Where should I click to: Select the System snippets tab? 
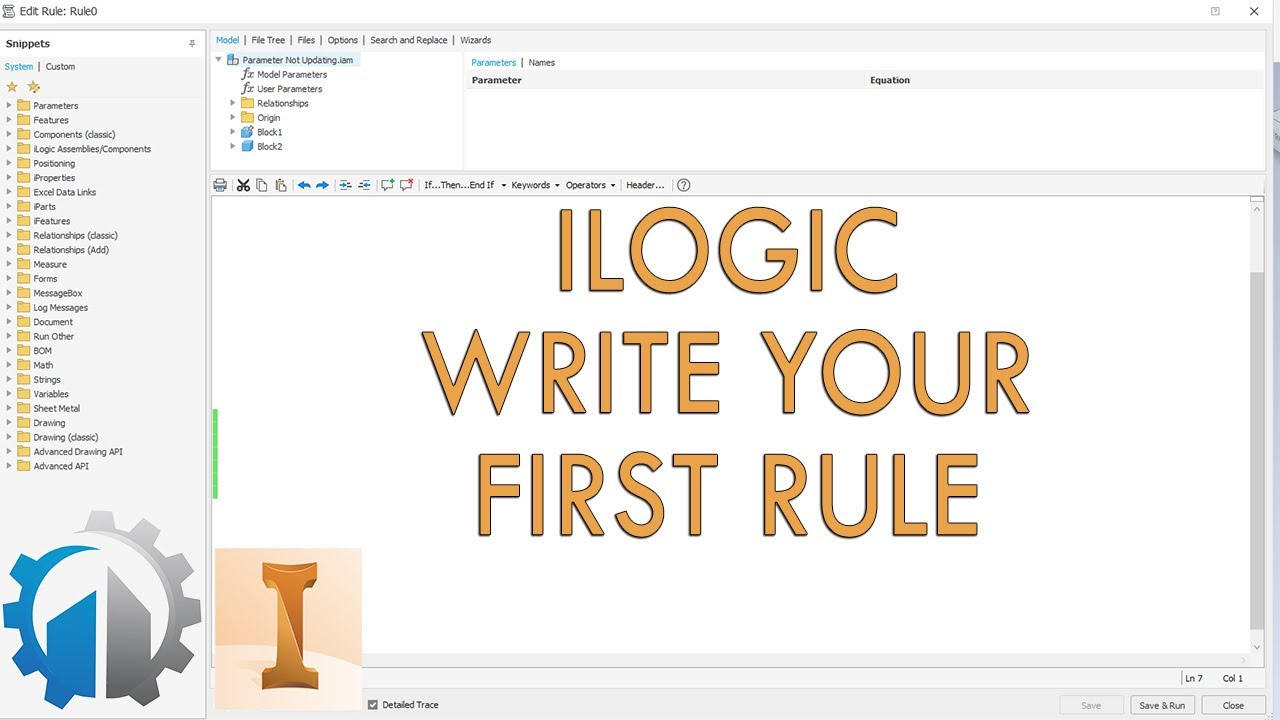click(x=19, y=67)
